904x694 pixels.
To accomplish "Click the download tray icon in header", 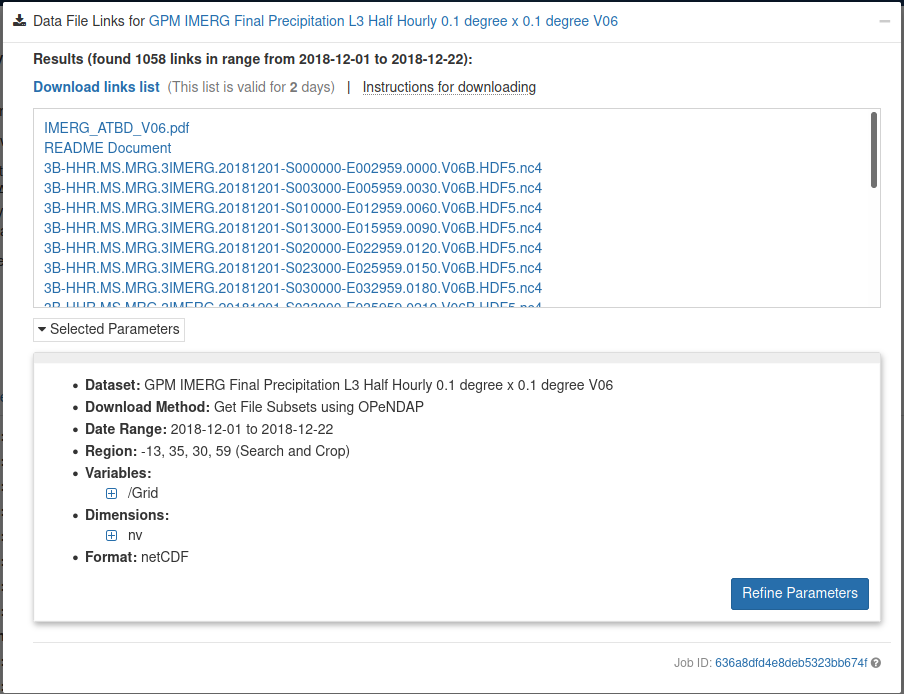I will point(20,21).
